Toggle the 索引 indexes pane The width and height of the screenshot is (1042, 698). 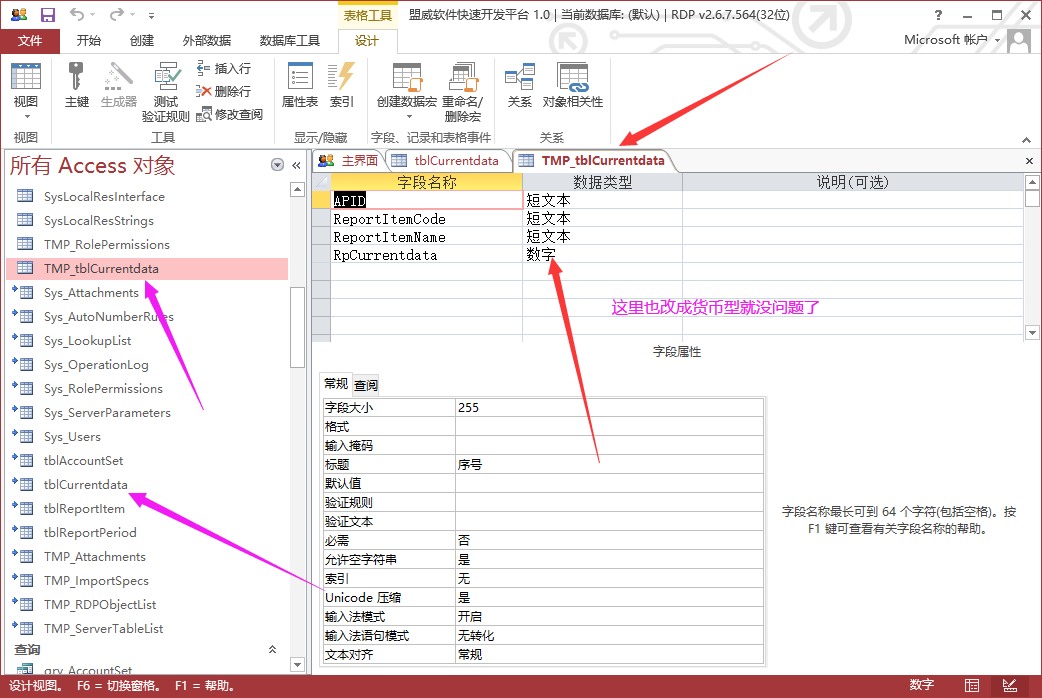[342, 85]
